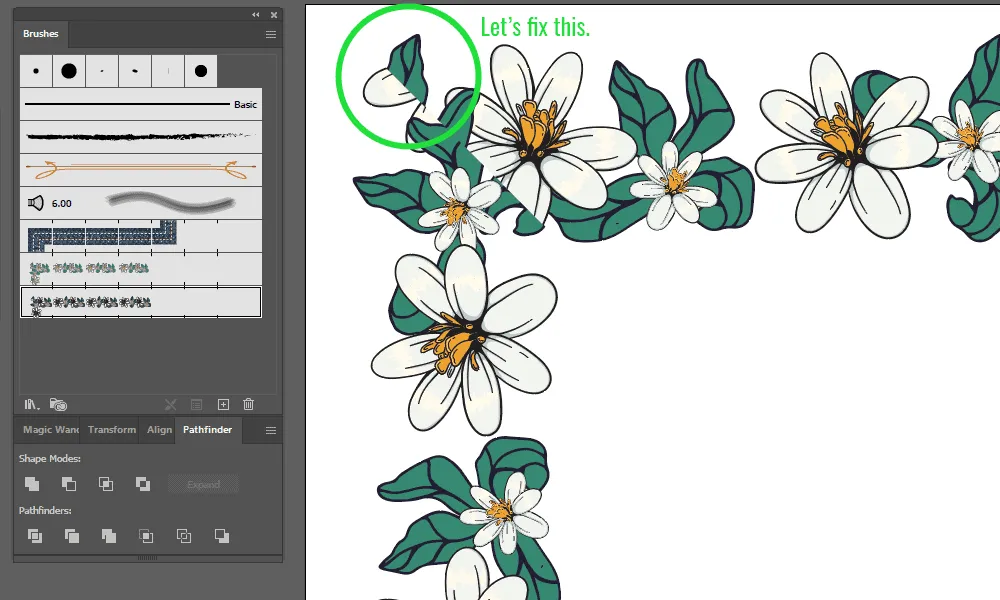1000x600 pixels.
Task: Open the Pathfinder panel menu
Action: 271,430
